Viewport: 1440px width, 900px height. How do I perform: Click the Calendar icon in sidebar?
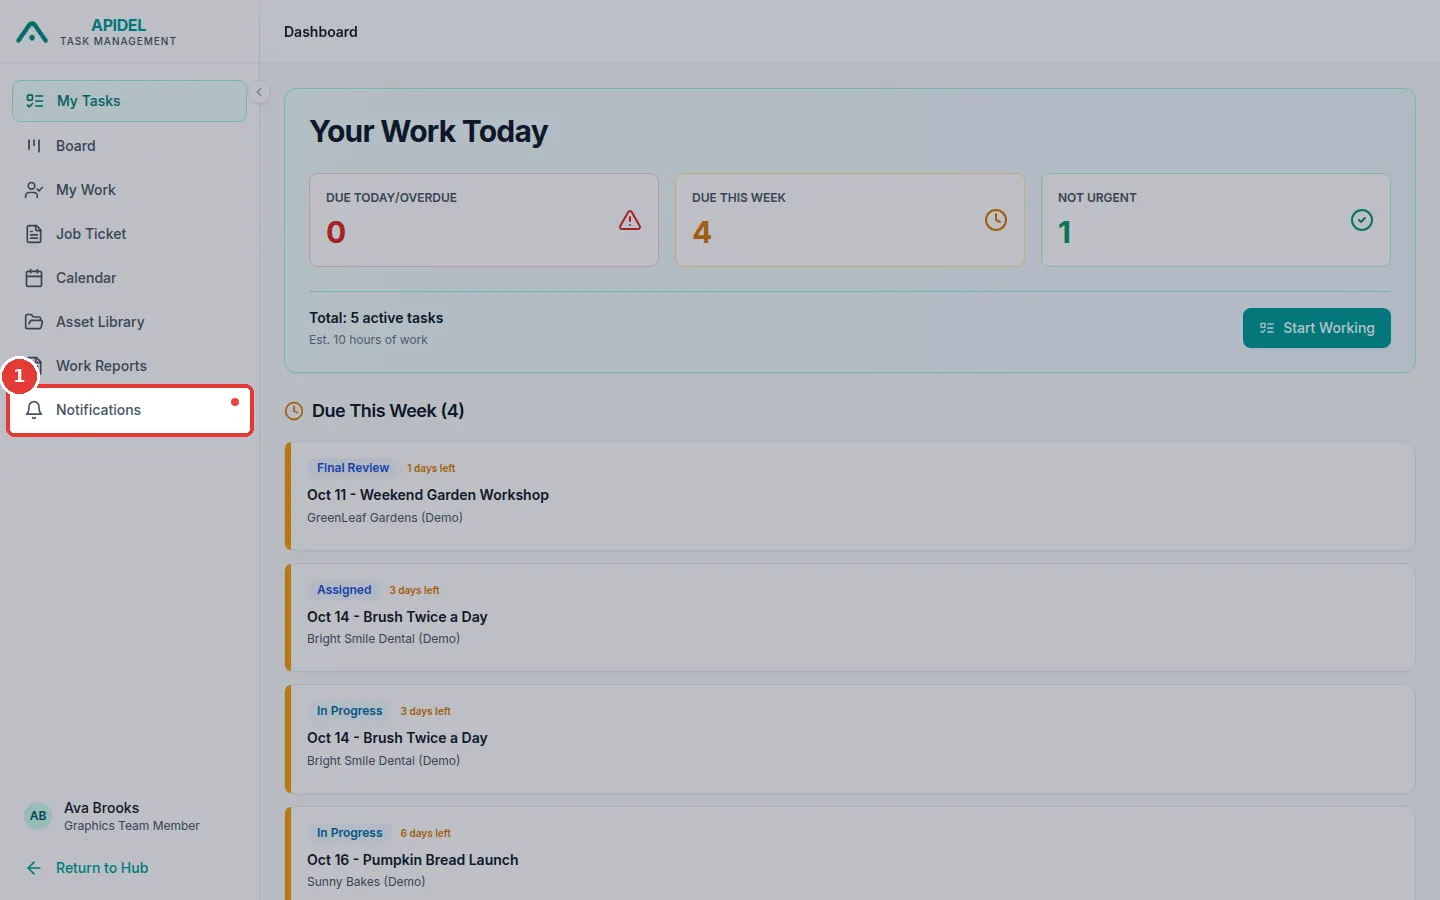[34, 278]
